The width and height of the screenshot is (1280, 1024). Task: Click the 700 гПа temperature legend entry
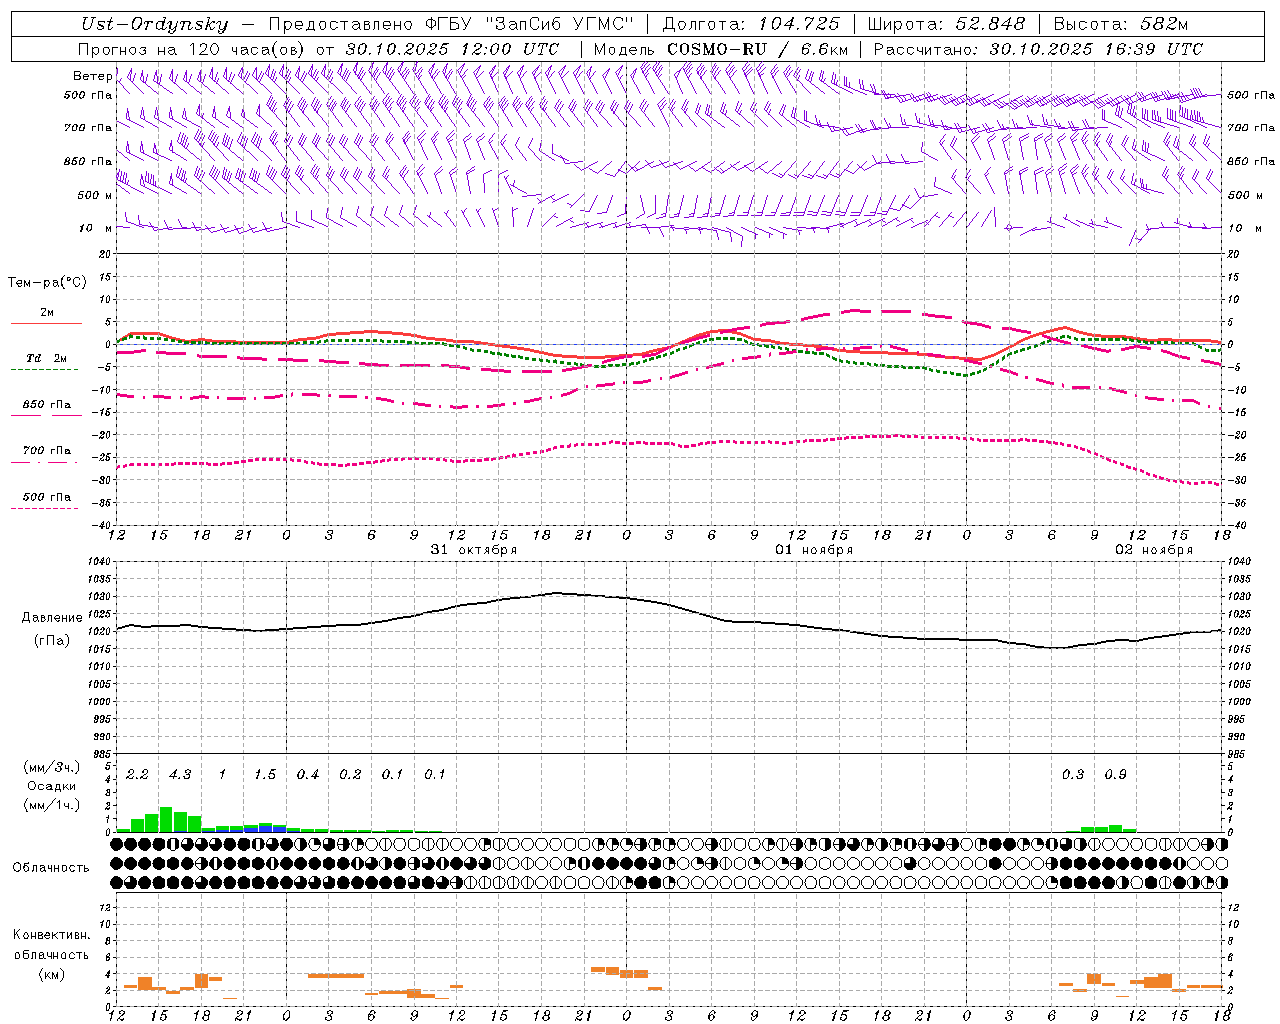(47, 451)
